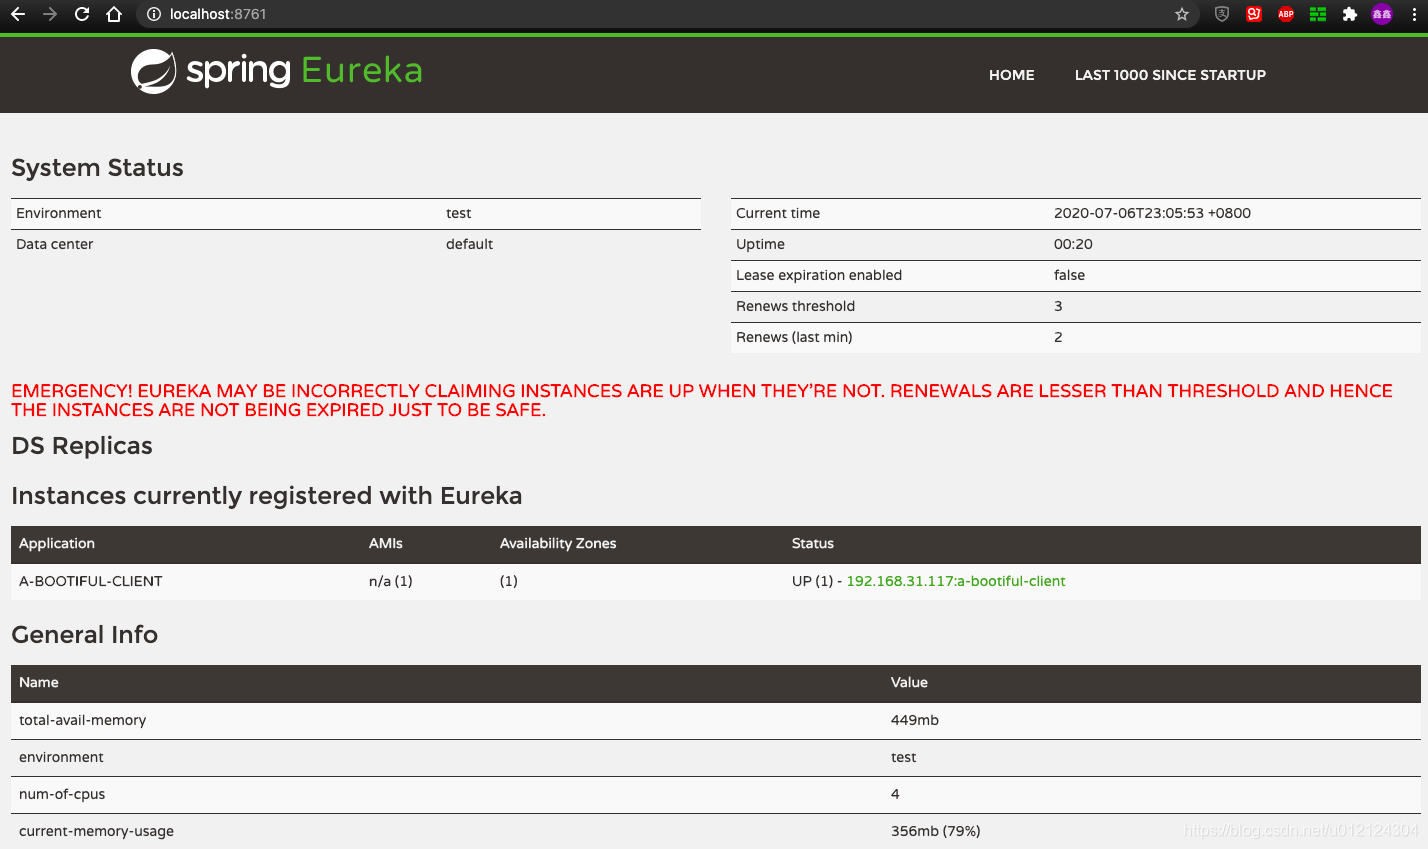The width and height of the screenshot is (1428, 849).
Task: Open the Extensions puzzle piece menu
Action: pyautogui.click(x=1350, y=14)
